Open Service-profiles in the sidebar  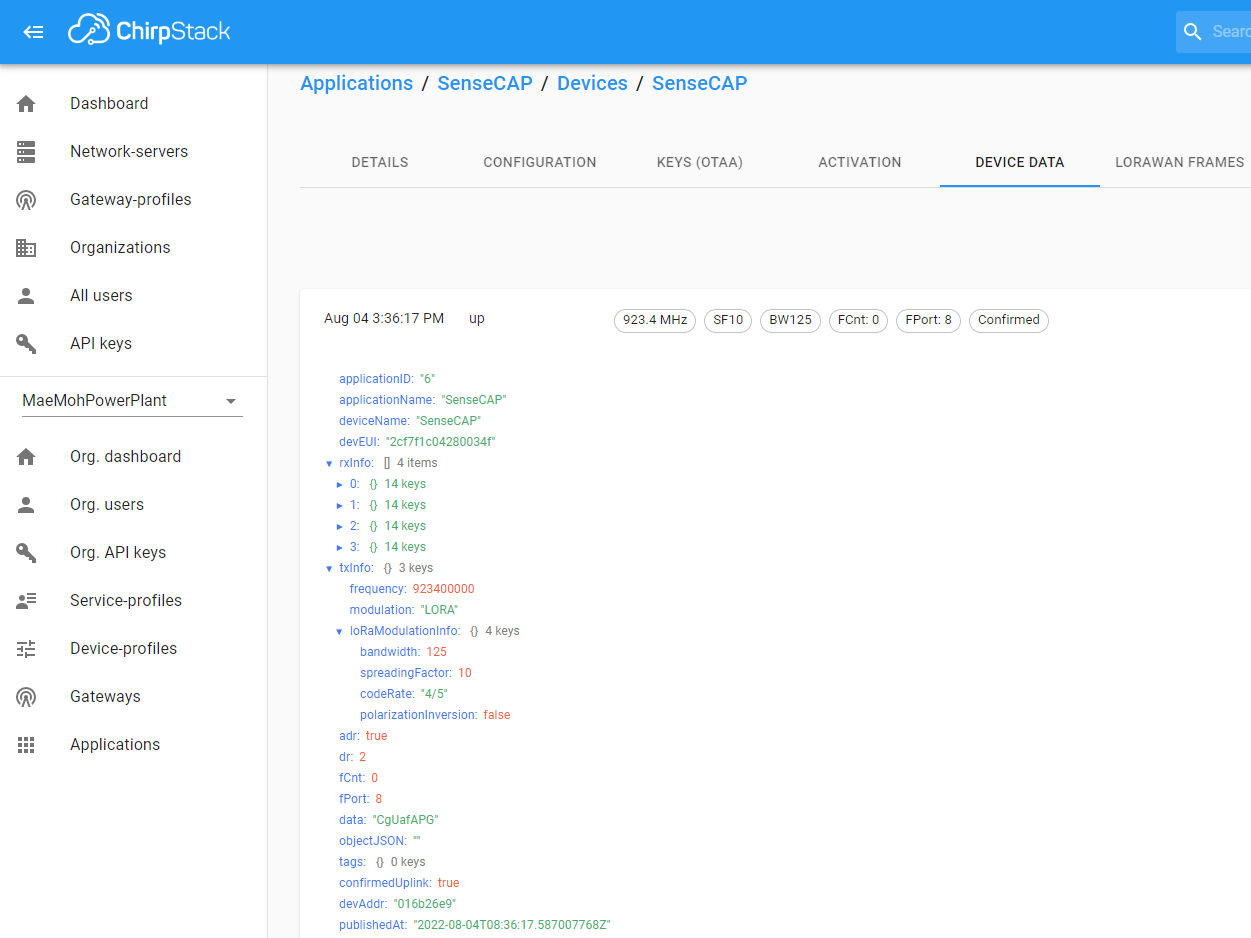[133, 601]
